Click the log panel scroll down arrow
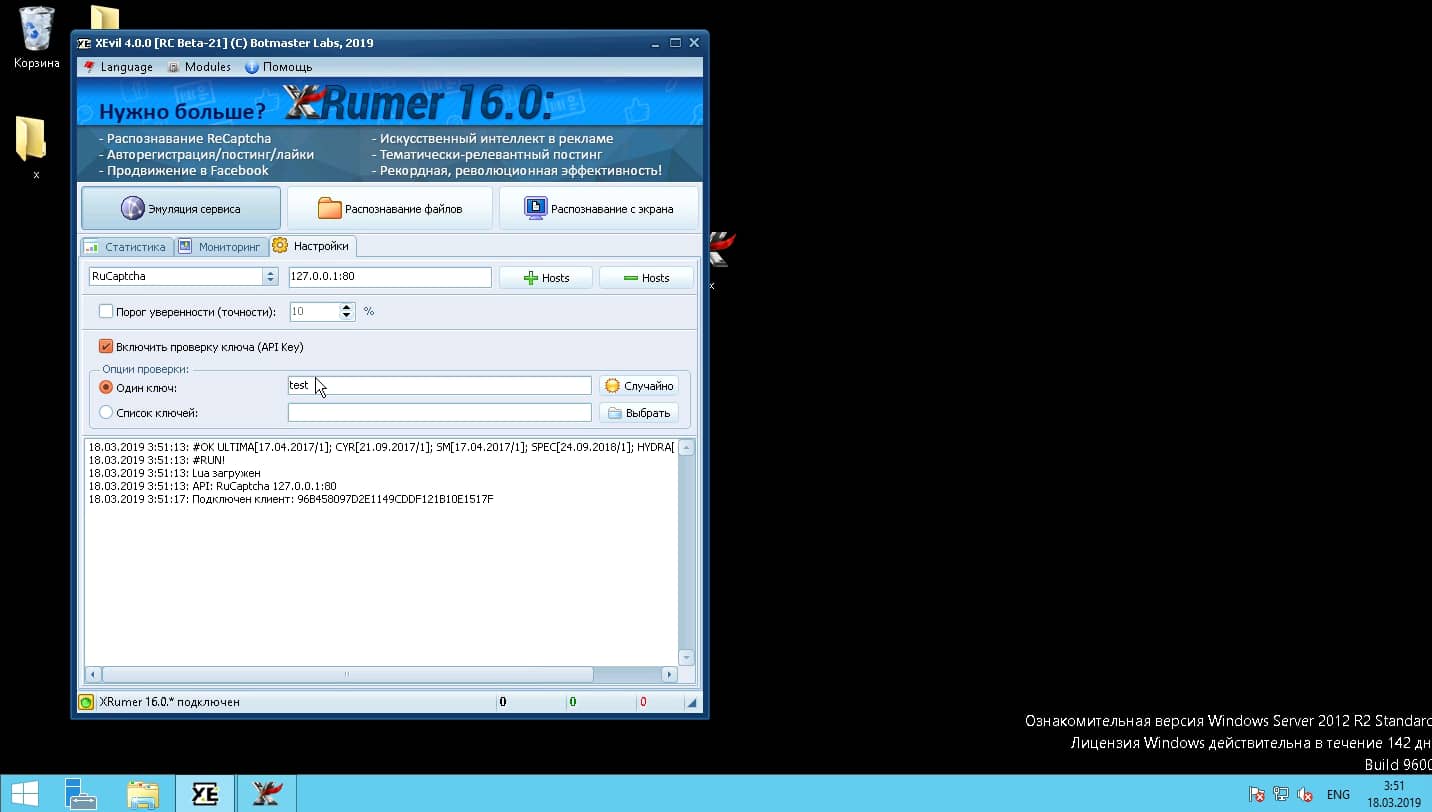Screen dimensions: 1432x812 coord(686,657)
